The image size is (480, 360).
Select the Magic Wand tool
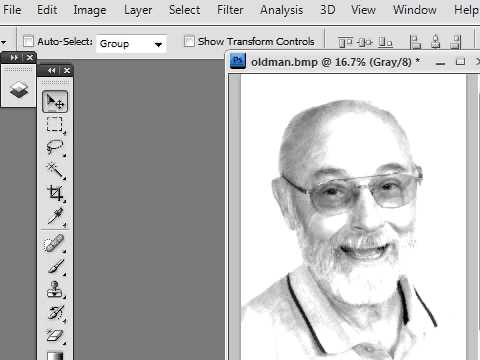tap(55, 170)
